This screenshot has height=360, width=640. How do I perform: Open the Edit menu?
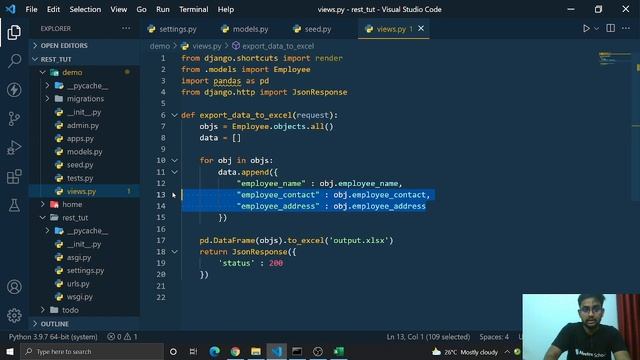[x=53, y=9]
